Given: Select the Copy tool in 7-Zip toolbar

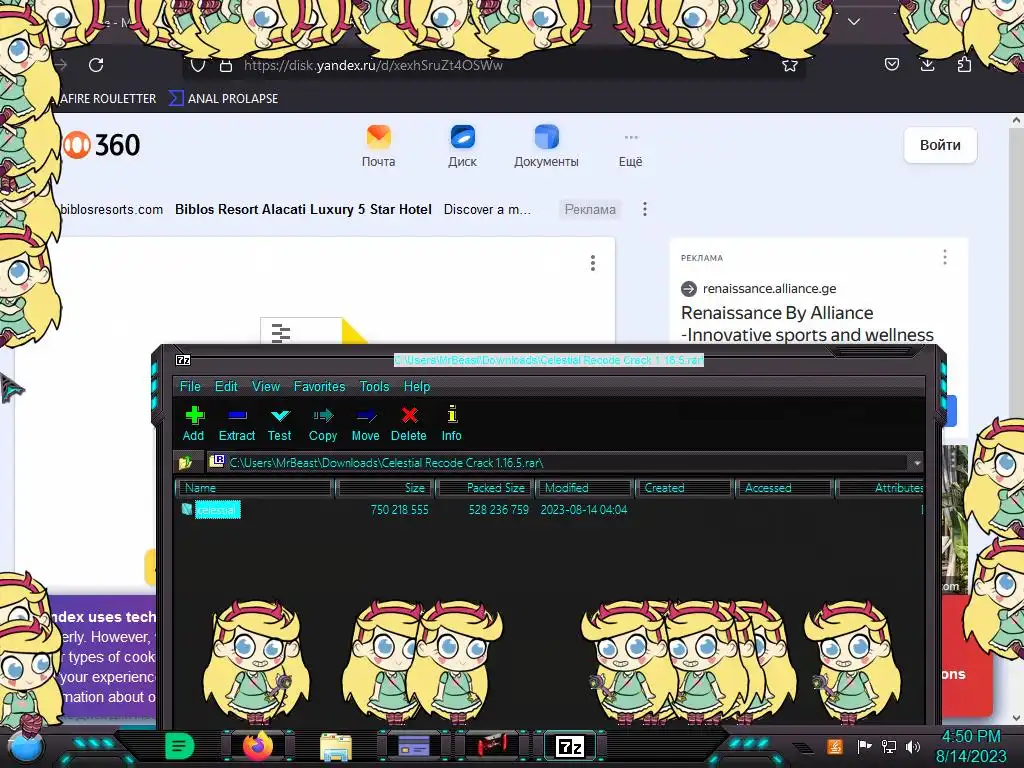Looking at the screenshot, I should 323,423.
